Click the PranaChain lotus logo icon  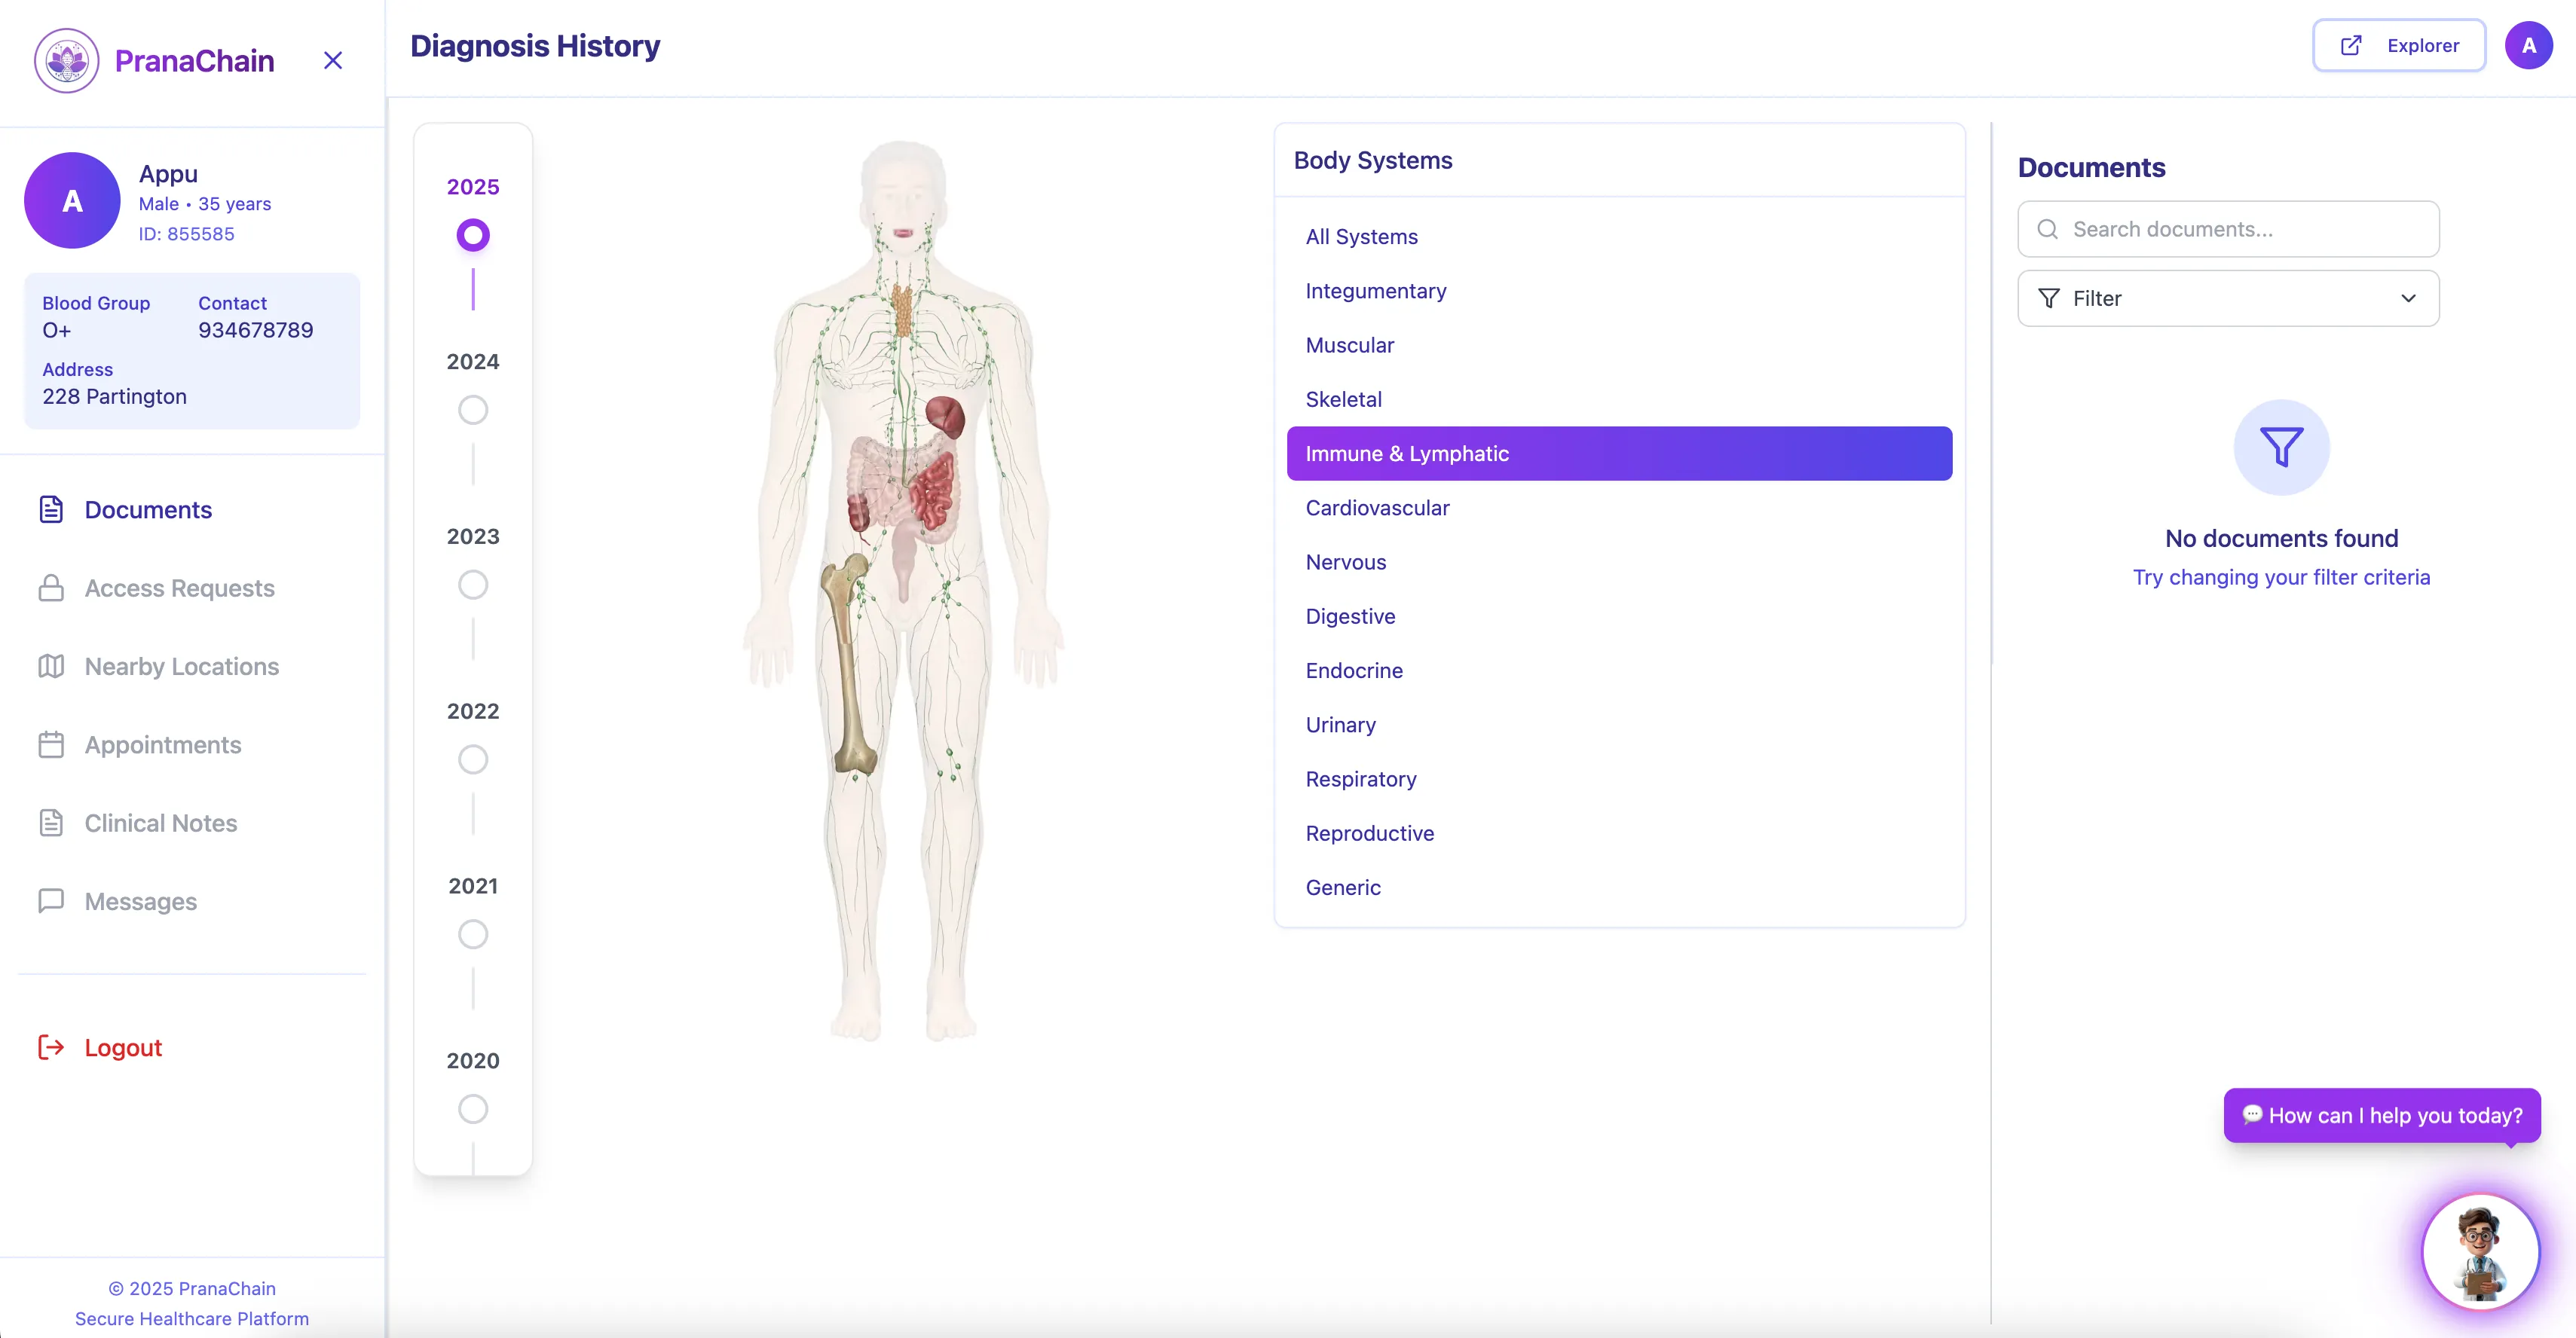point(66,60)
